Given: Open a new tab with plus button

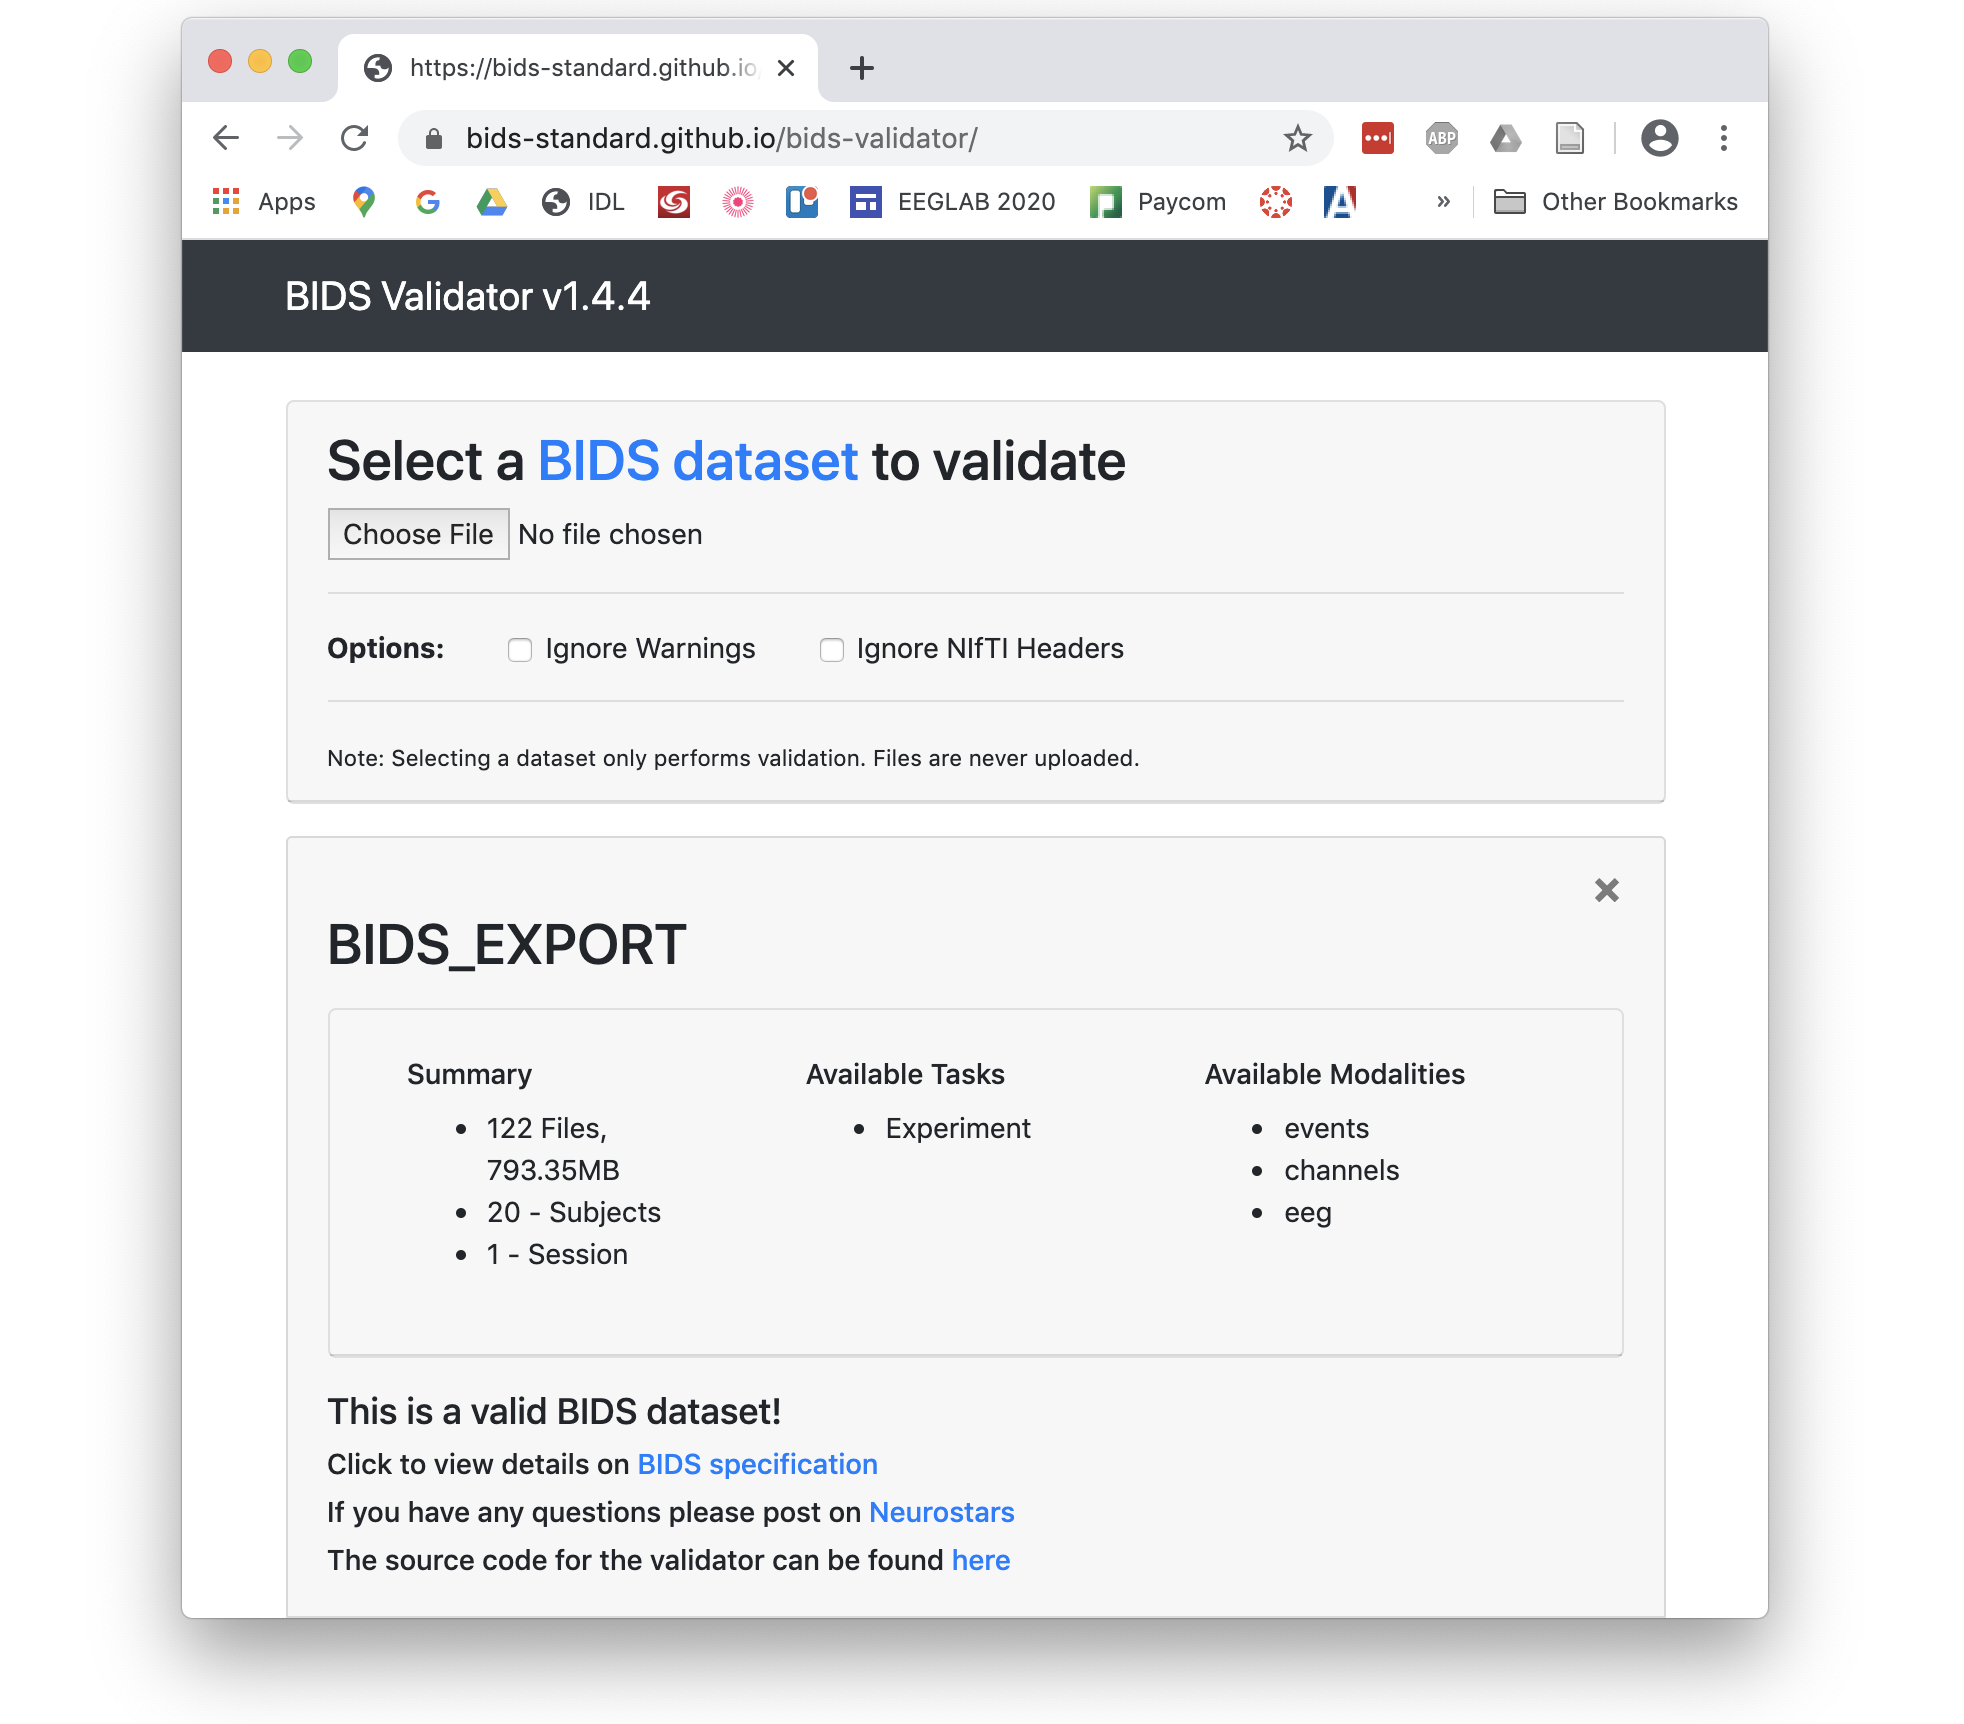Looking at the screenshot, I should [x=861, y=68].
